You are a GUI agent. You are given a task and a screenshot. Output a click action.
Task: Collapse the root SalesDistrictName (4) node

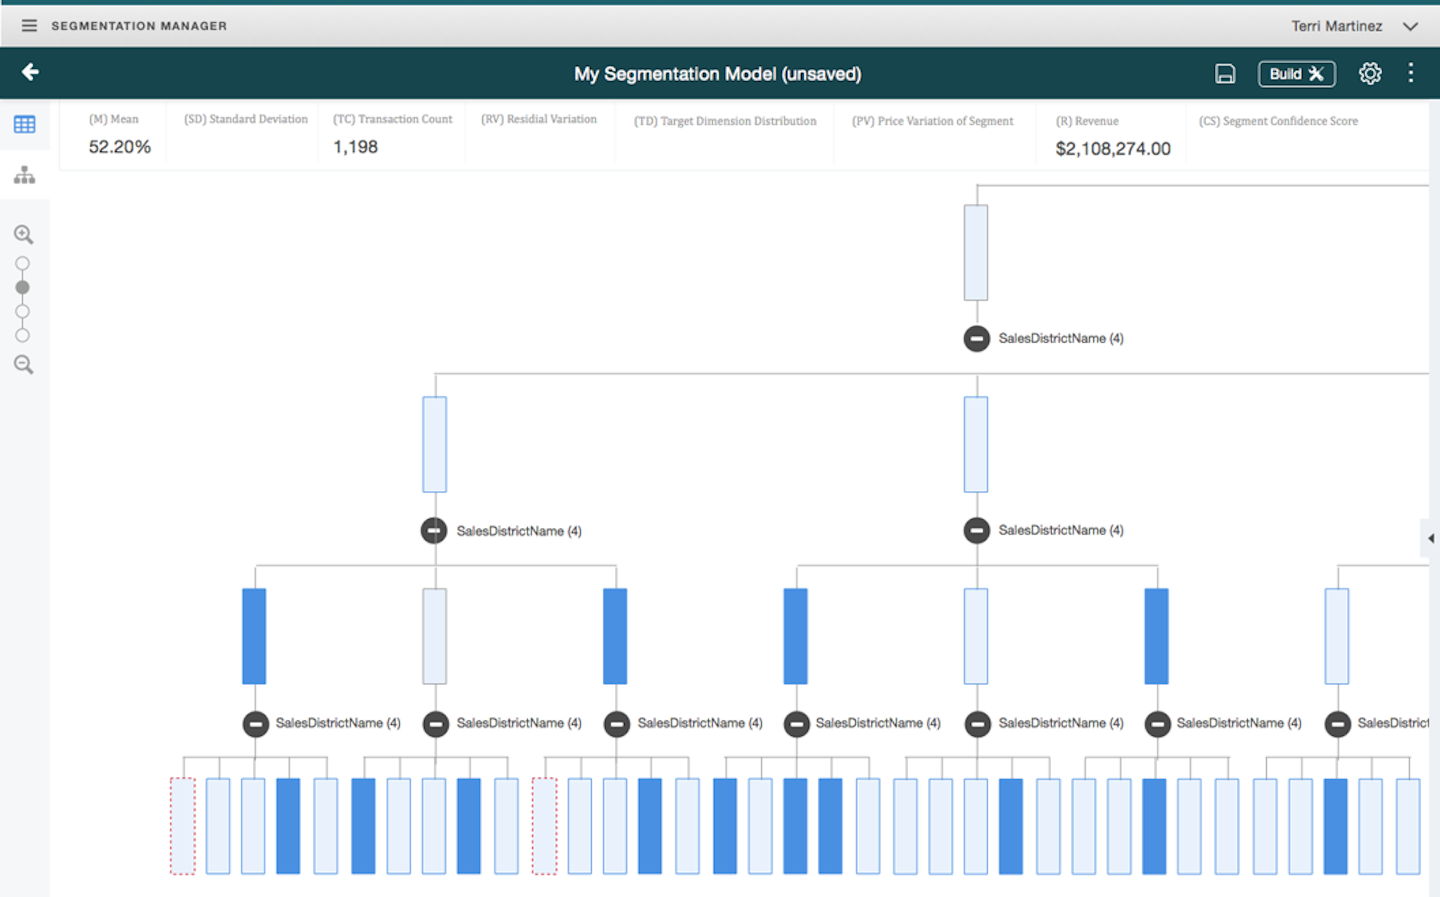977,338
